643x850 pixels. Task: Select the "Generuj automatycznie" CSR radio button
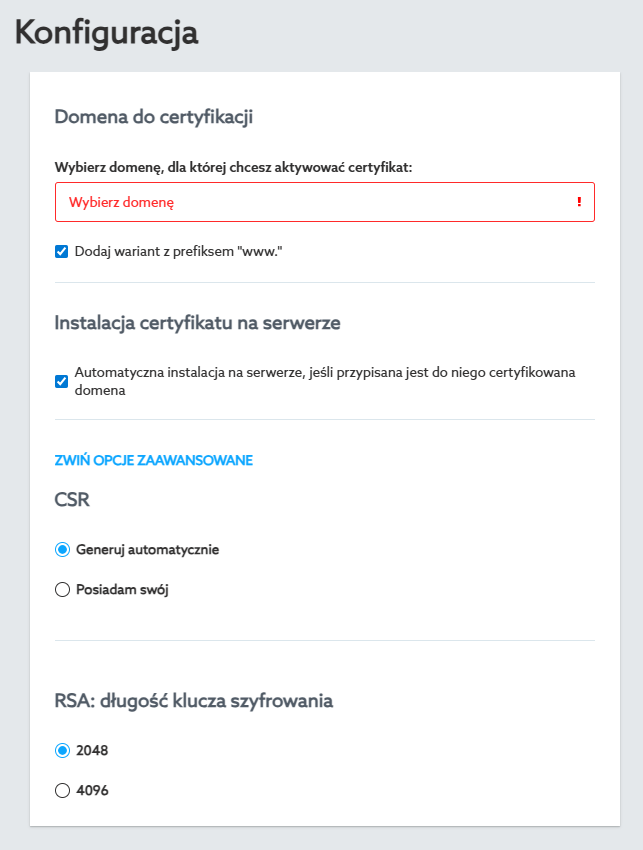[62, 549]
